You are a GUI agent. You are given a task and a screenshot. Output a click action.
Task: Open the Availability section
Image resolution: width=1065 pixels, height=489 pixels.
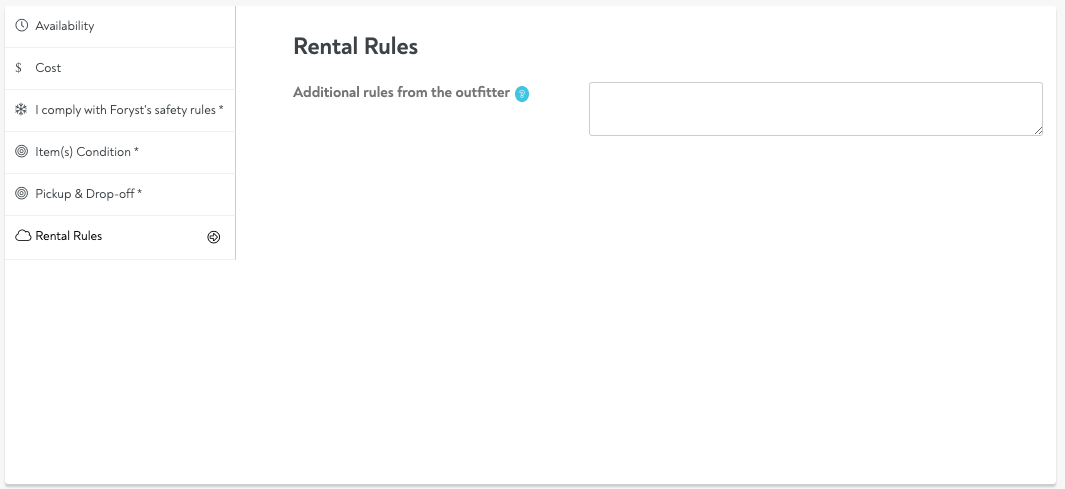pyautogui.click(x=65, y=26)
